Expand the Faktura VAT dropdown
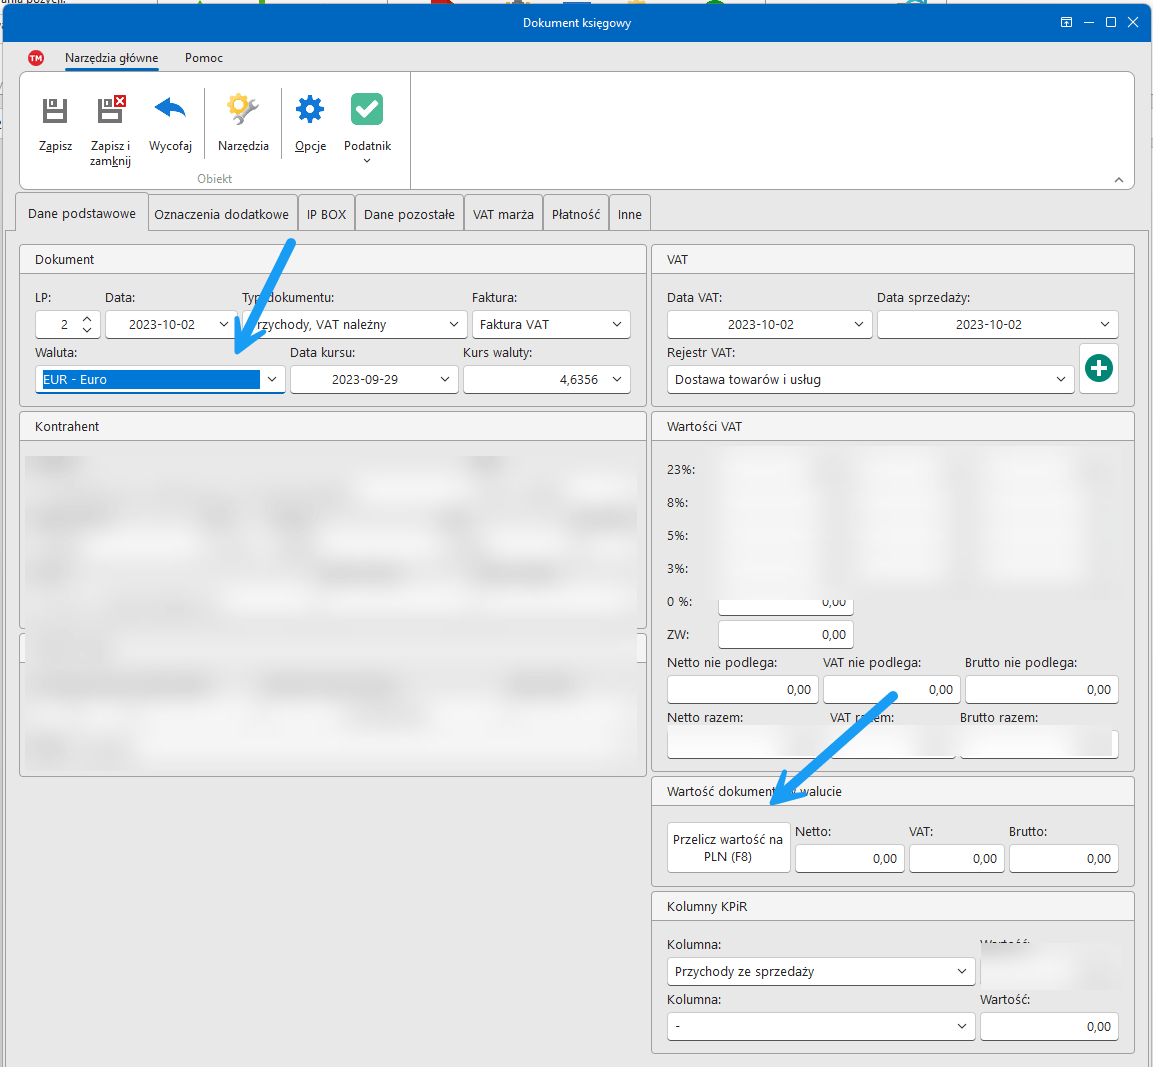 (617, 325)
